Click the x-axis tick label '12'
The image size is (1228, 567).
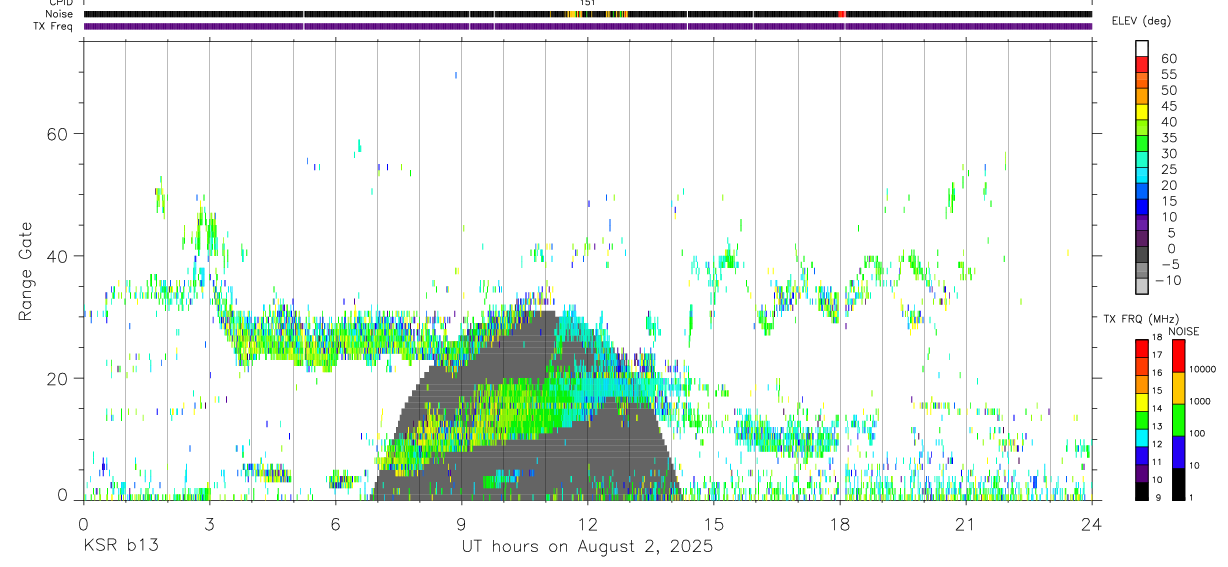[x=587, y=525]
